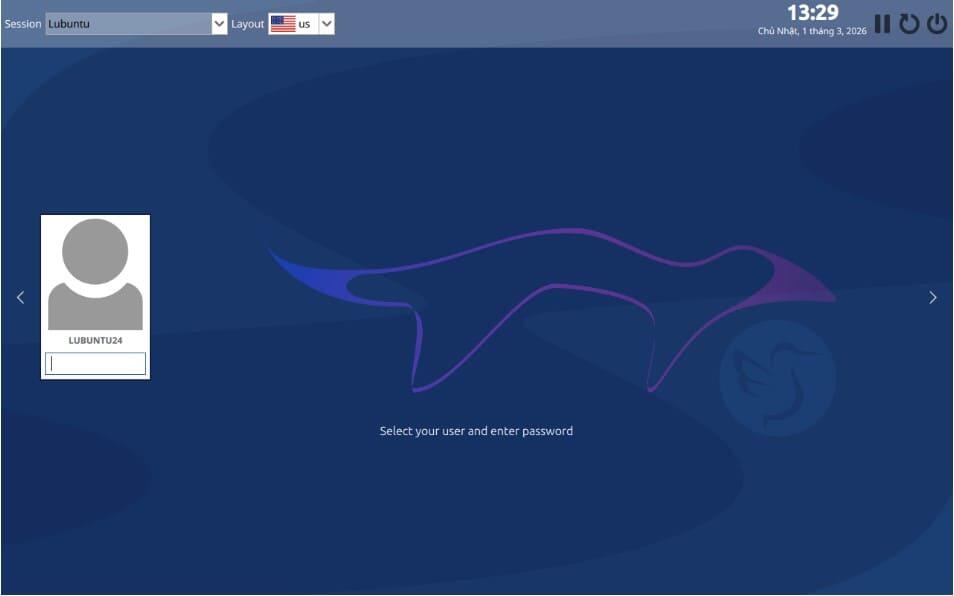Restart the computer using the circular arrow icon
This screenshot has width=954, height=596.
point(908,23)
